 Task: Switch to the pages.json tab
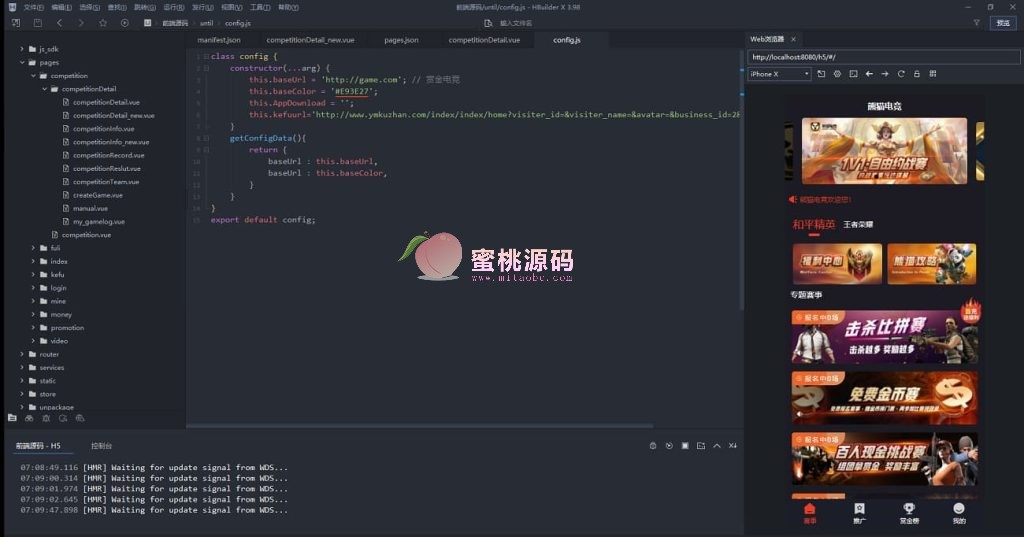point(401,40)
